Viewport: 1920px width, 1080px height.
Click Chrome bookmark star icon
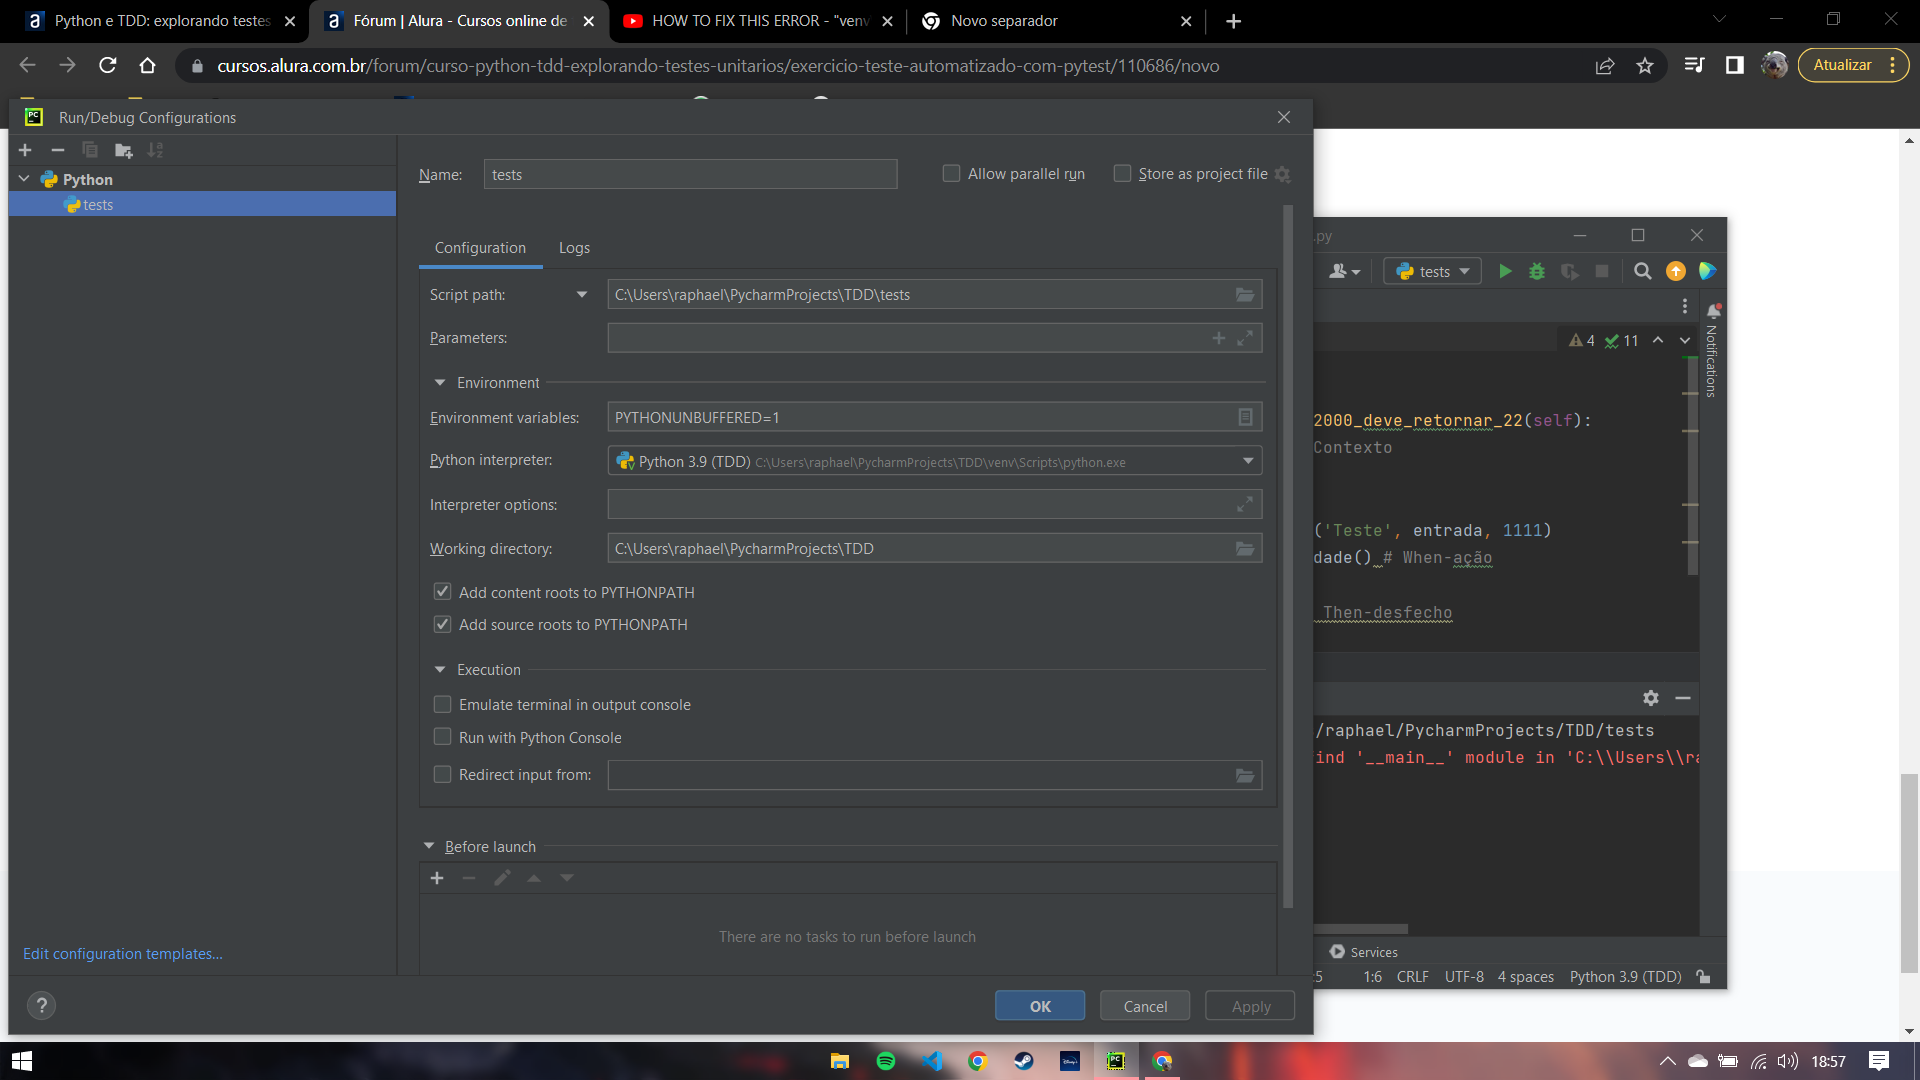[1645, 65]
